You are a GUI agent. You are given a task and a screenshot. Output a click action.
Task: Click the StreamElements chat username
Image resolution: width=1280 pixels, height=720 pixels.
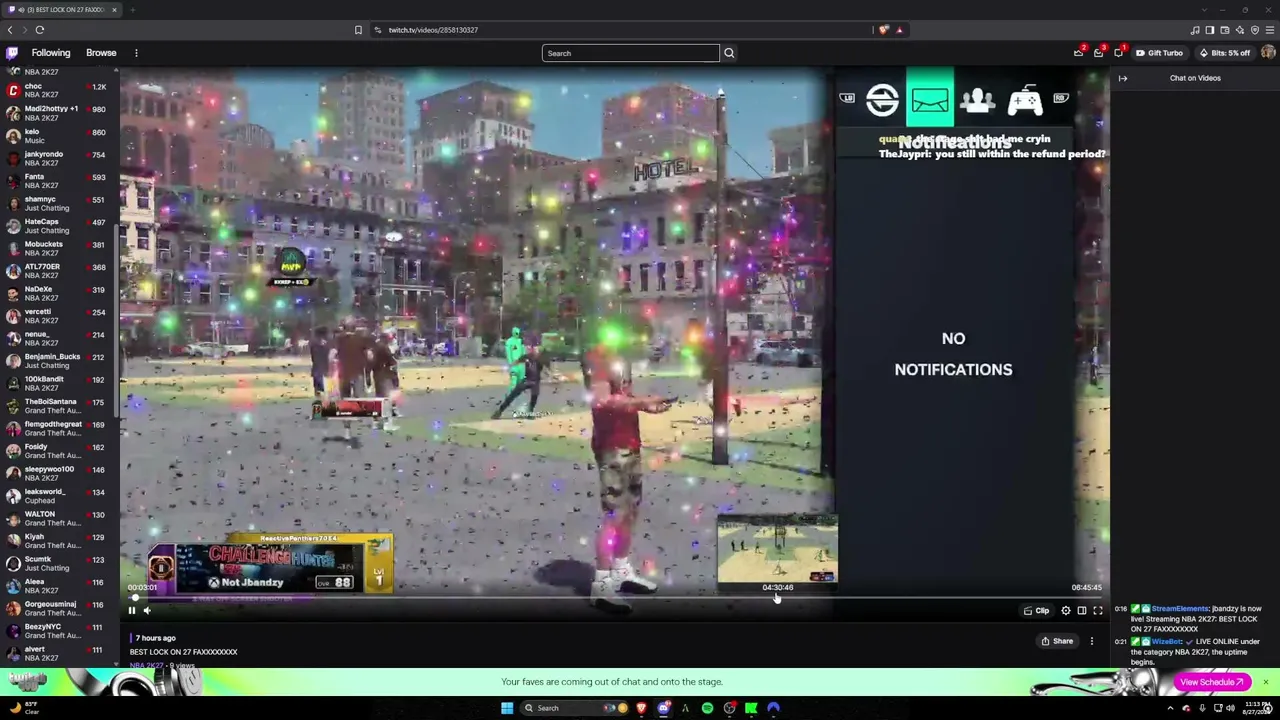point(1181,608)
